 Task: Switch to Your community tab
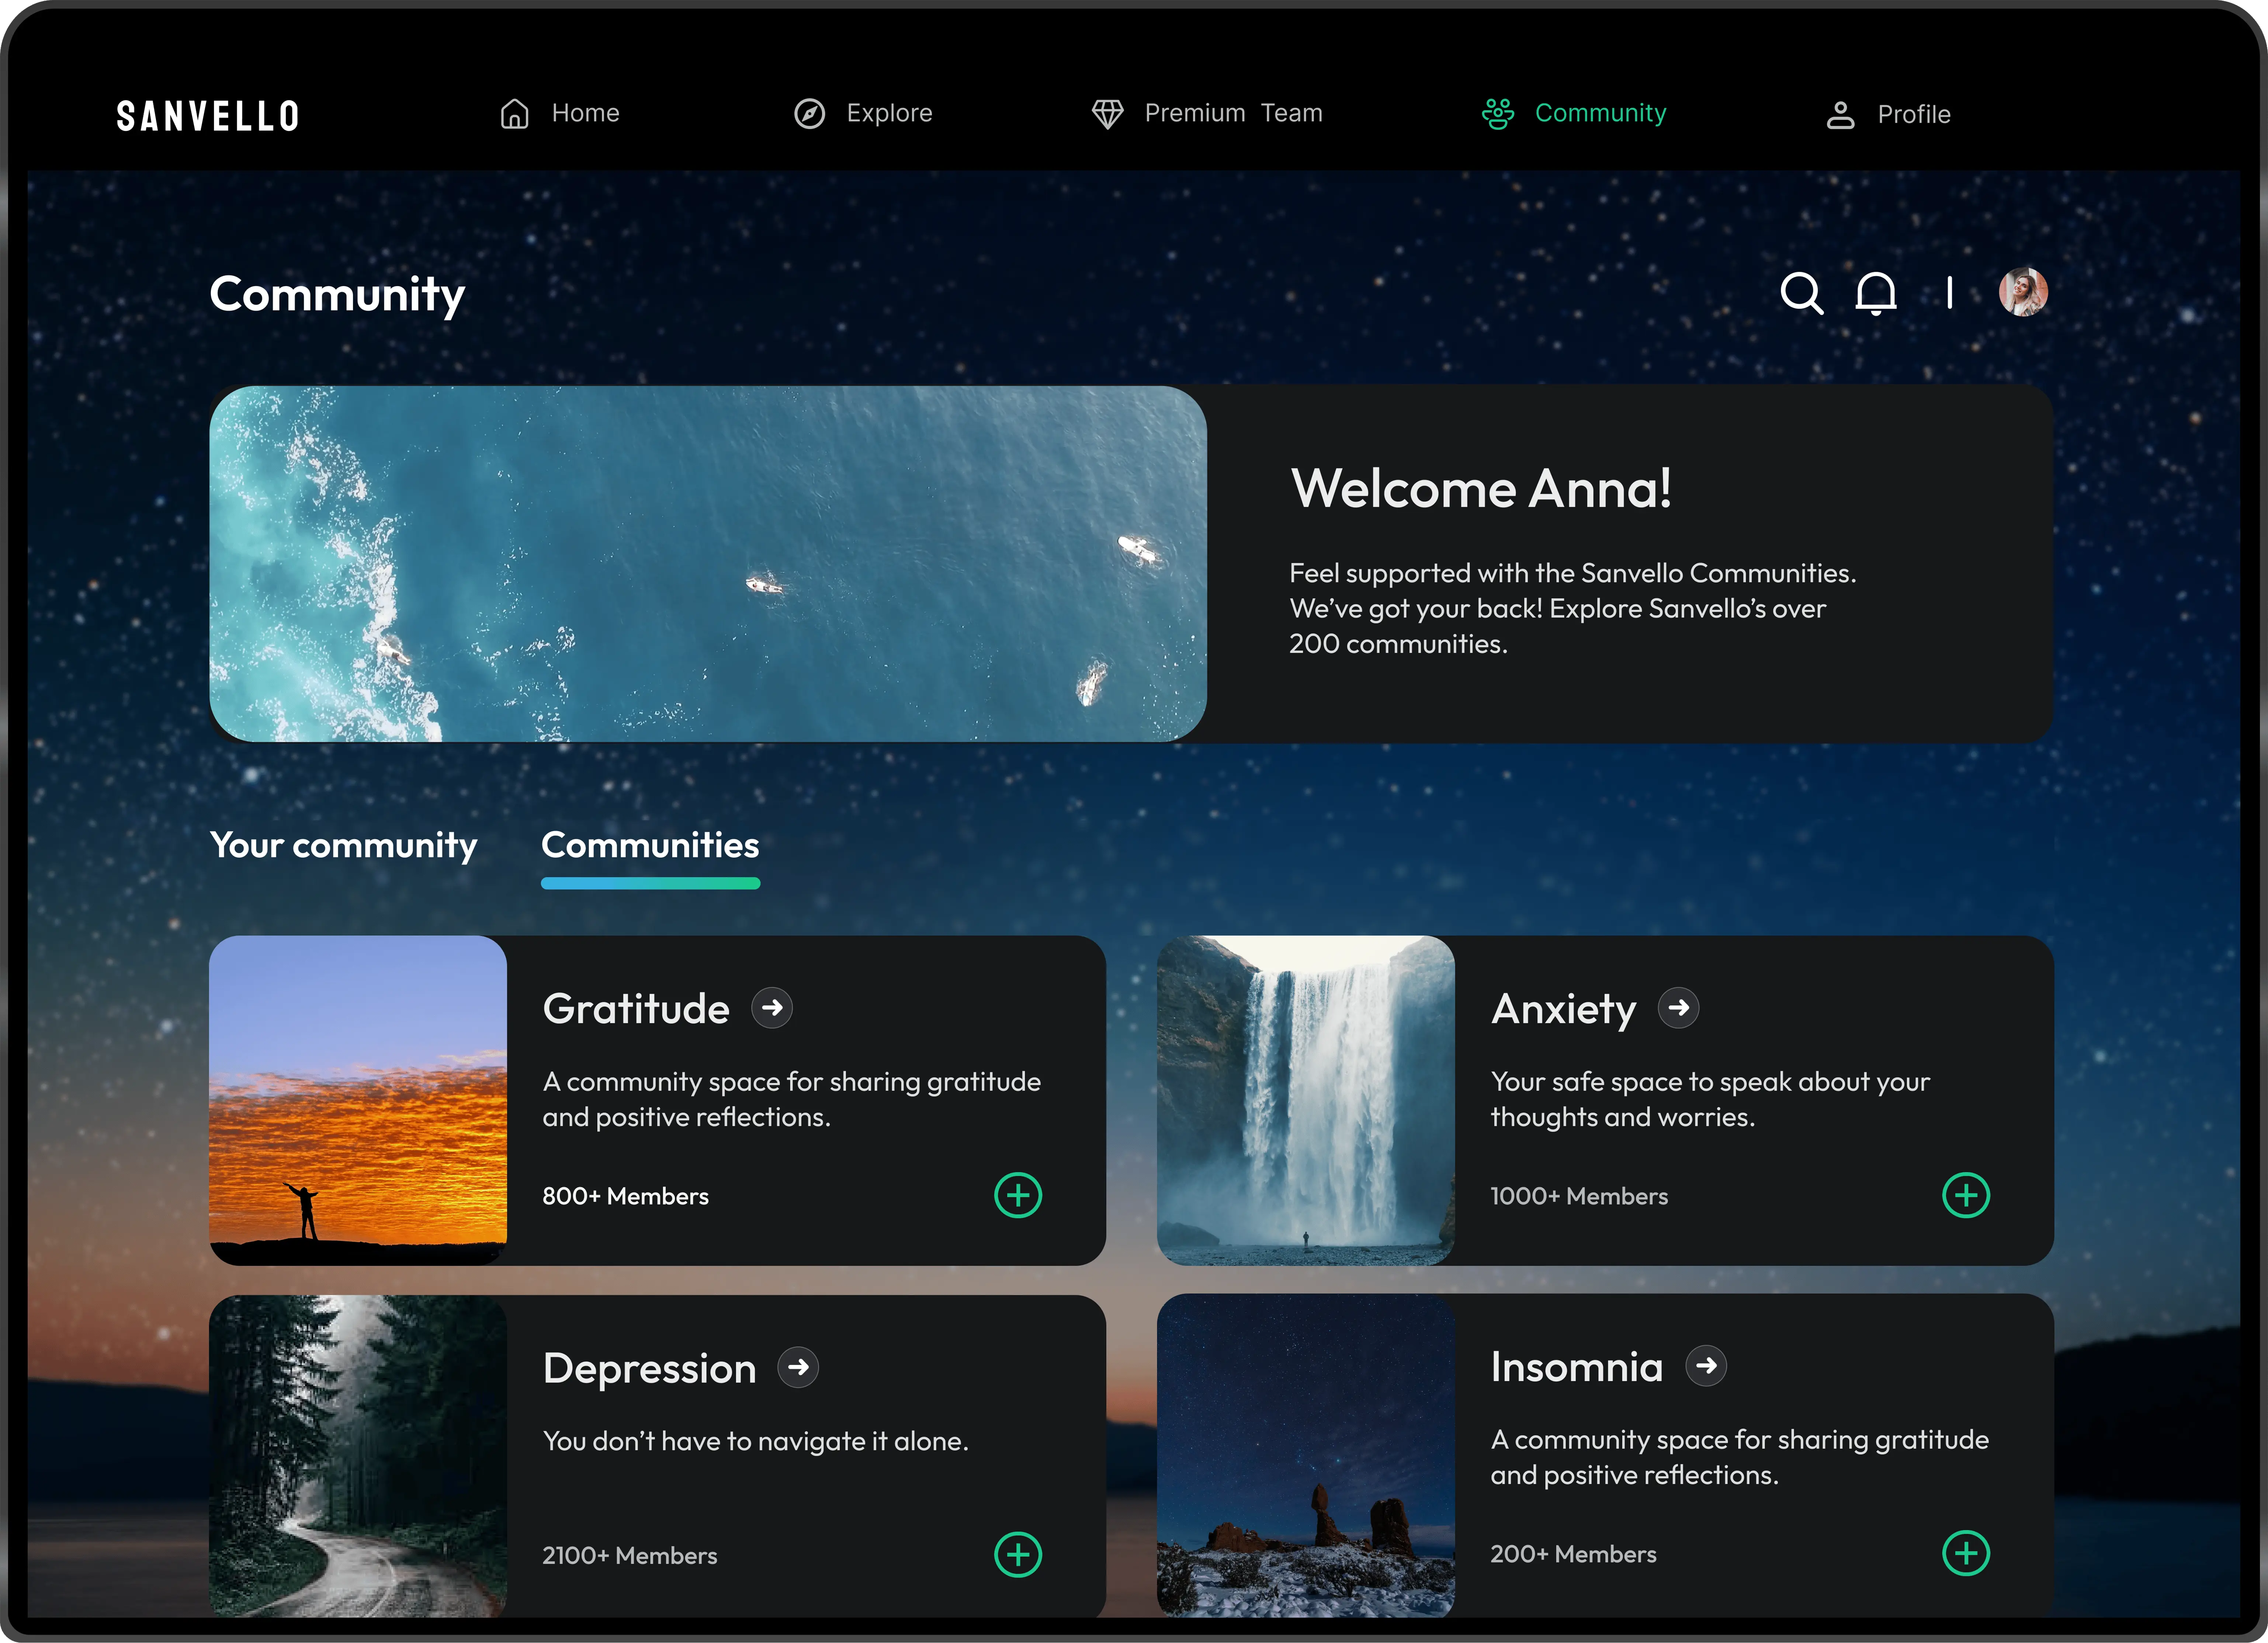343,846
